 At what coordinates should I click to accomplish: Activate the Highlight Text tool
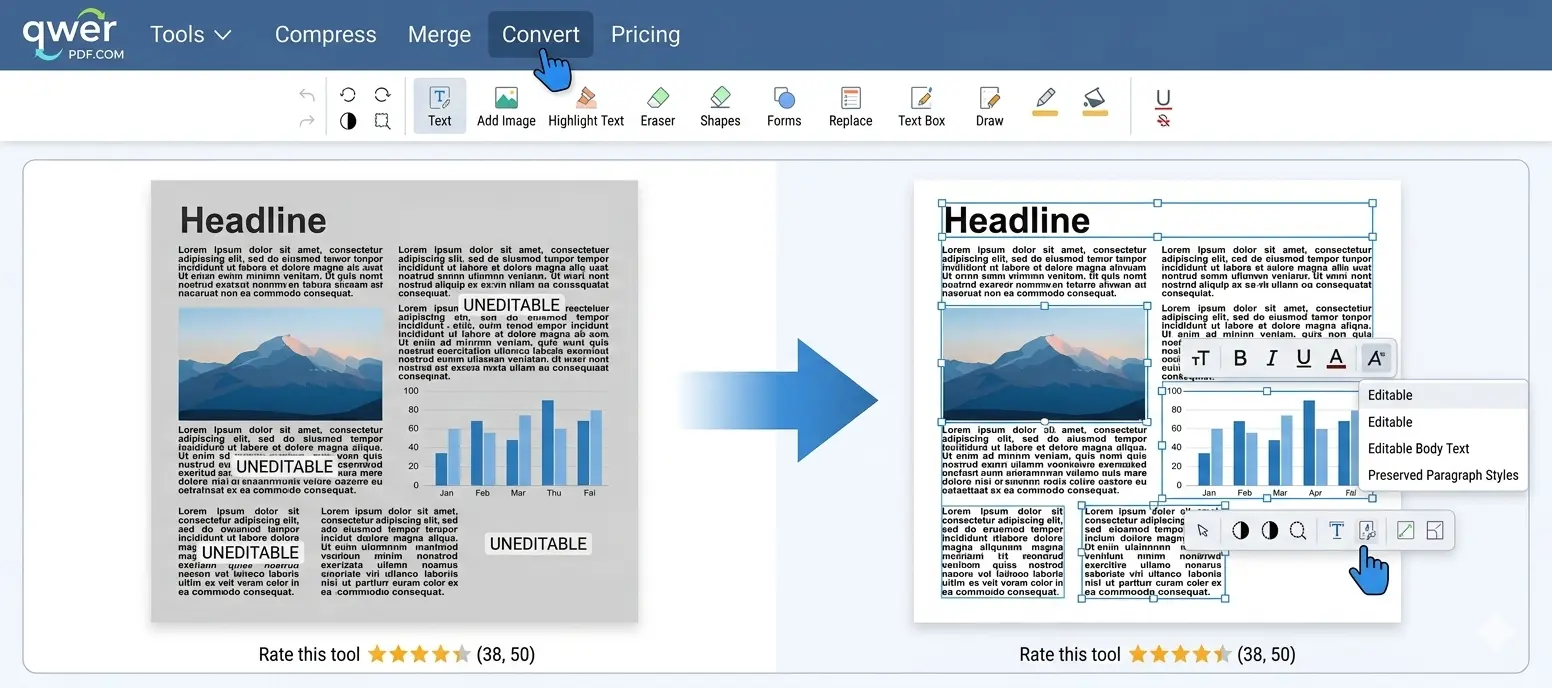pos(586,106)
